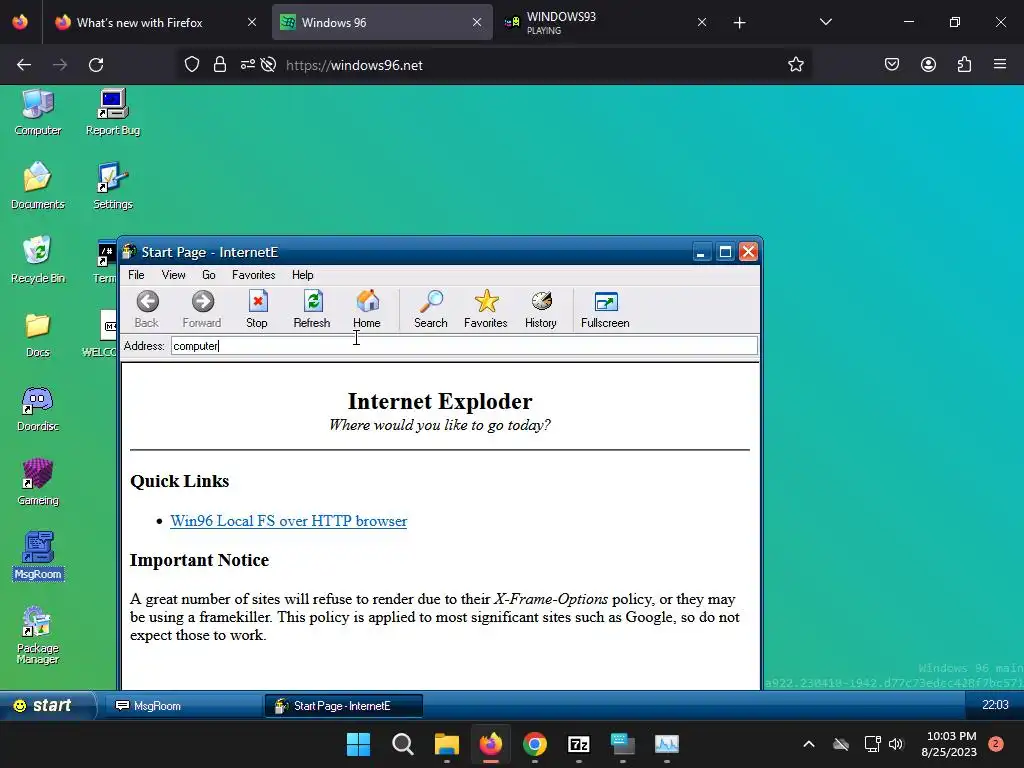Open 7-Zip from Windows taskbar
Image resolution: width=1024 pixels, height=768 pixels.
[x=579, y=744]
